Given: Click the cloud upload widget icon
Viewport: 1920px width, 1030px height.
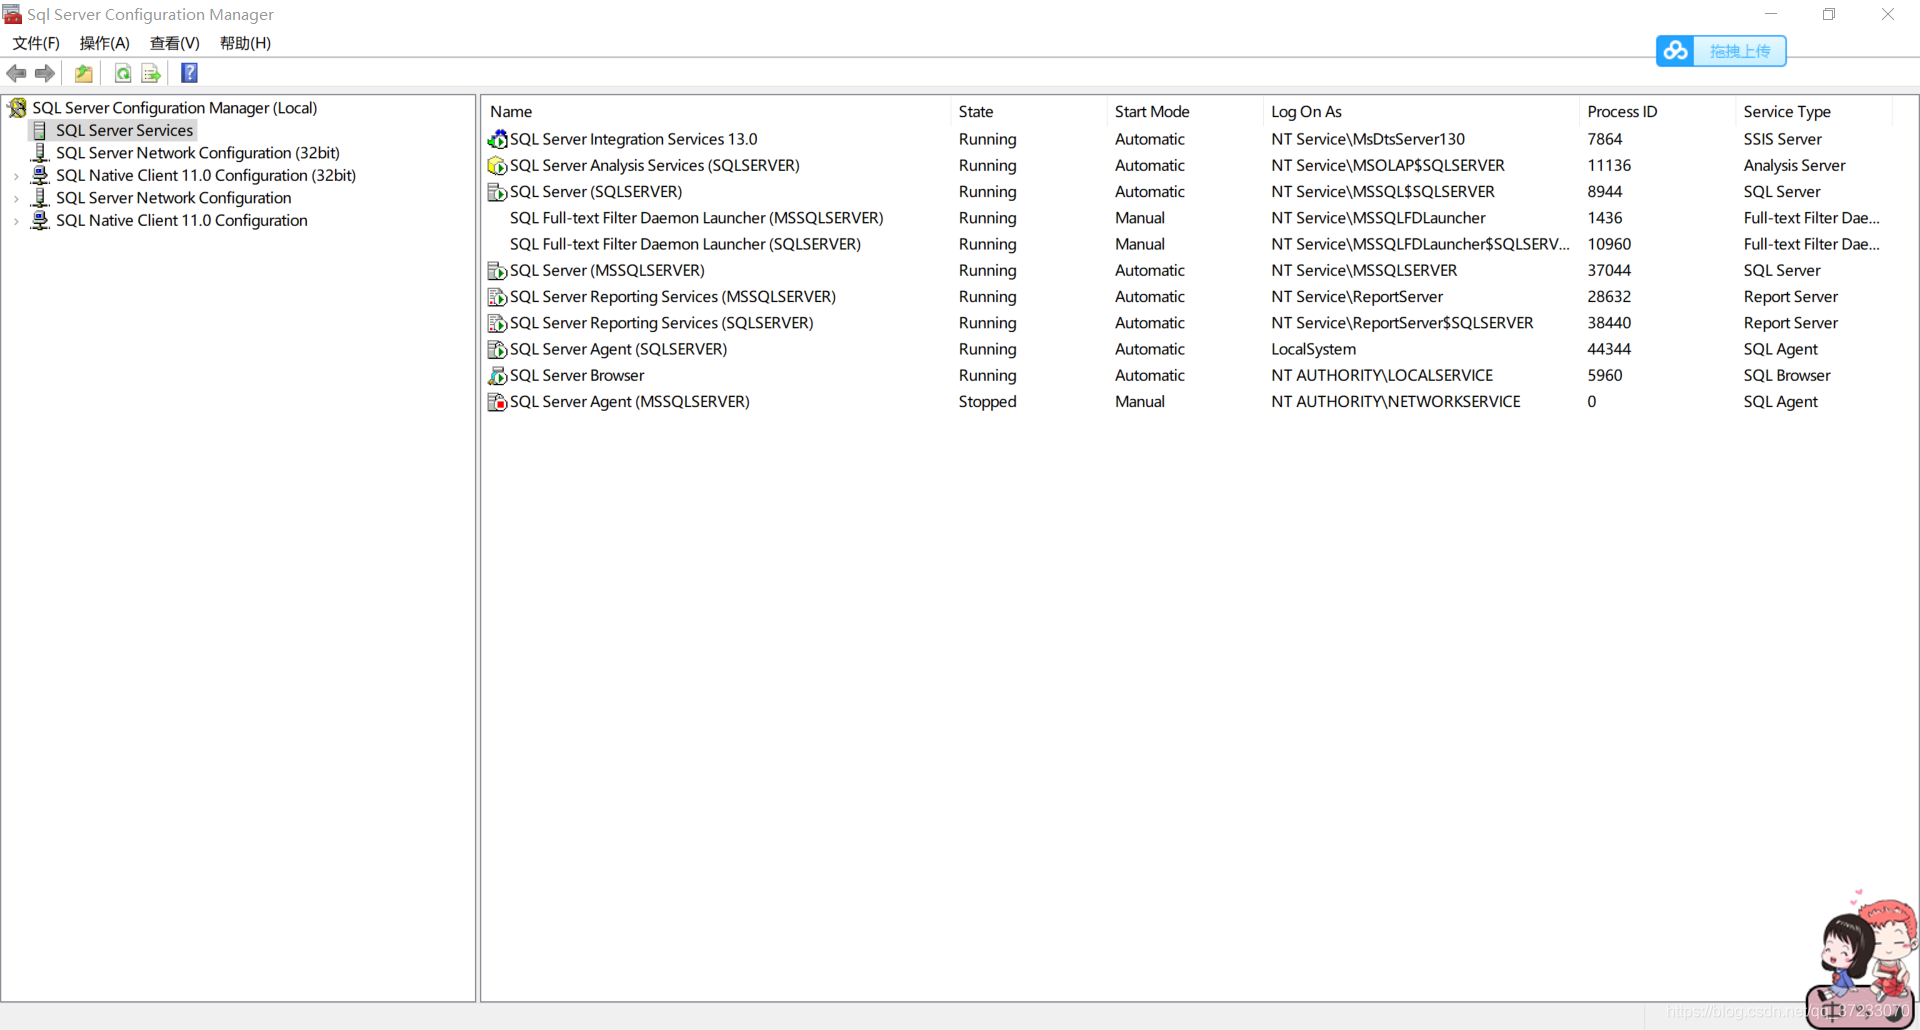Looking at the screenshot, I should 1676,51.
